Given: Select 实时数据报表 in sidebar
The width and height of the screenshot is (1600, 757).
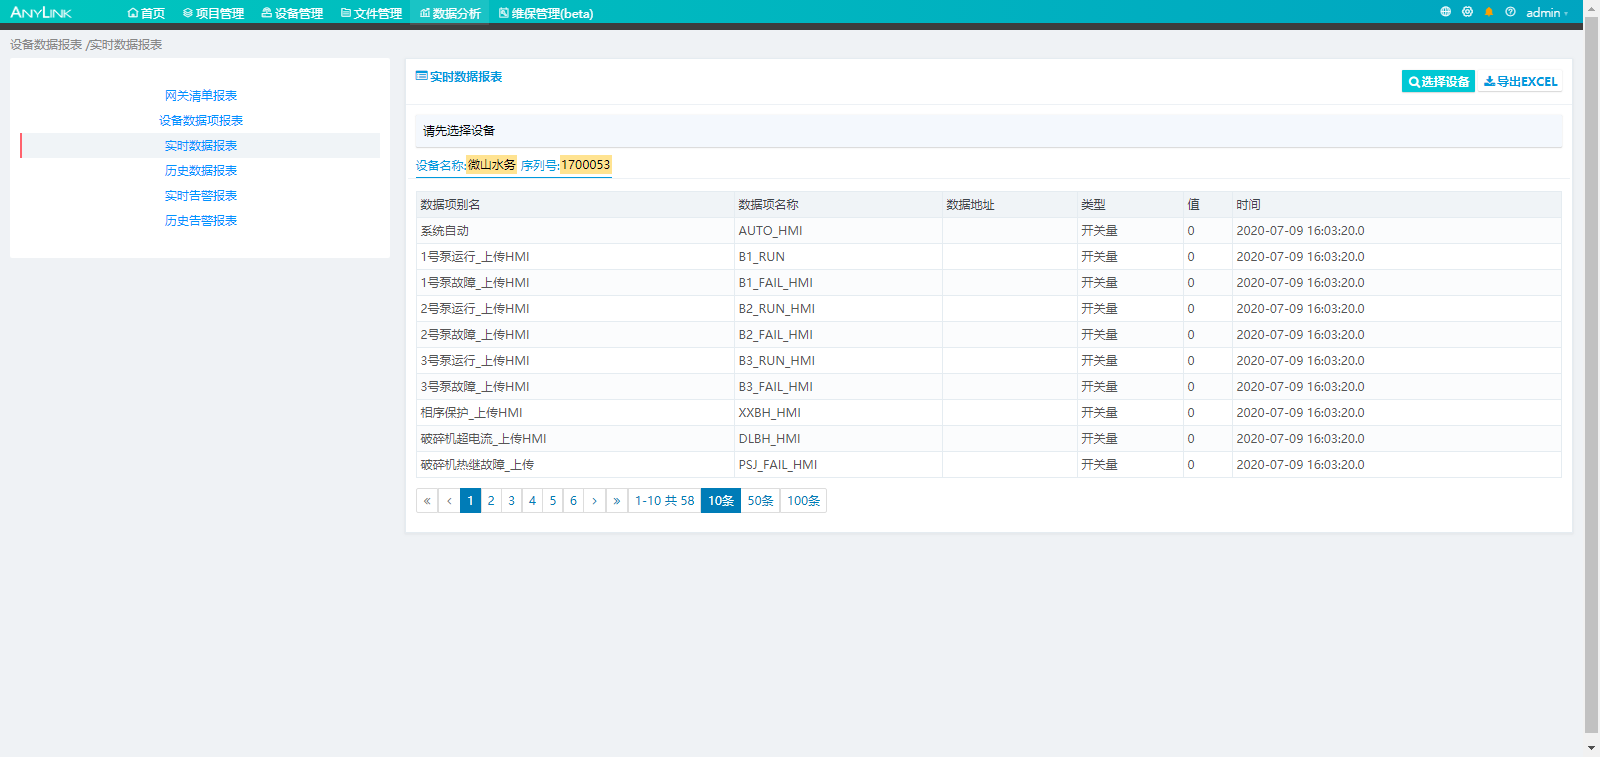Looking at the screenshot, I should (x=201, y=146).
